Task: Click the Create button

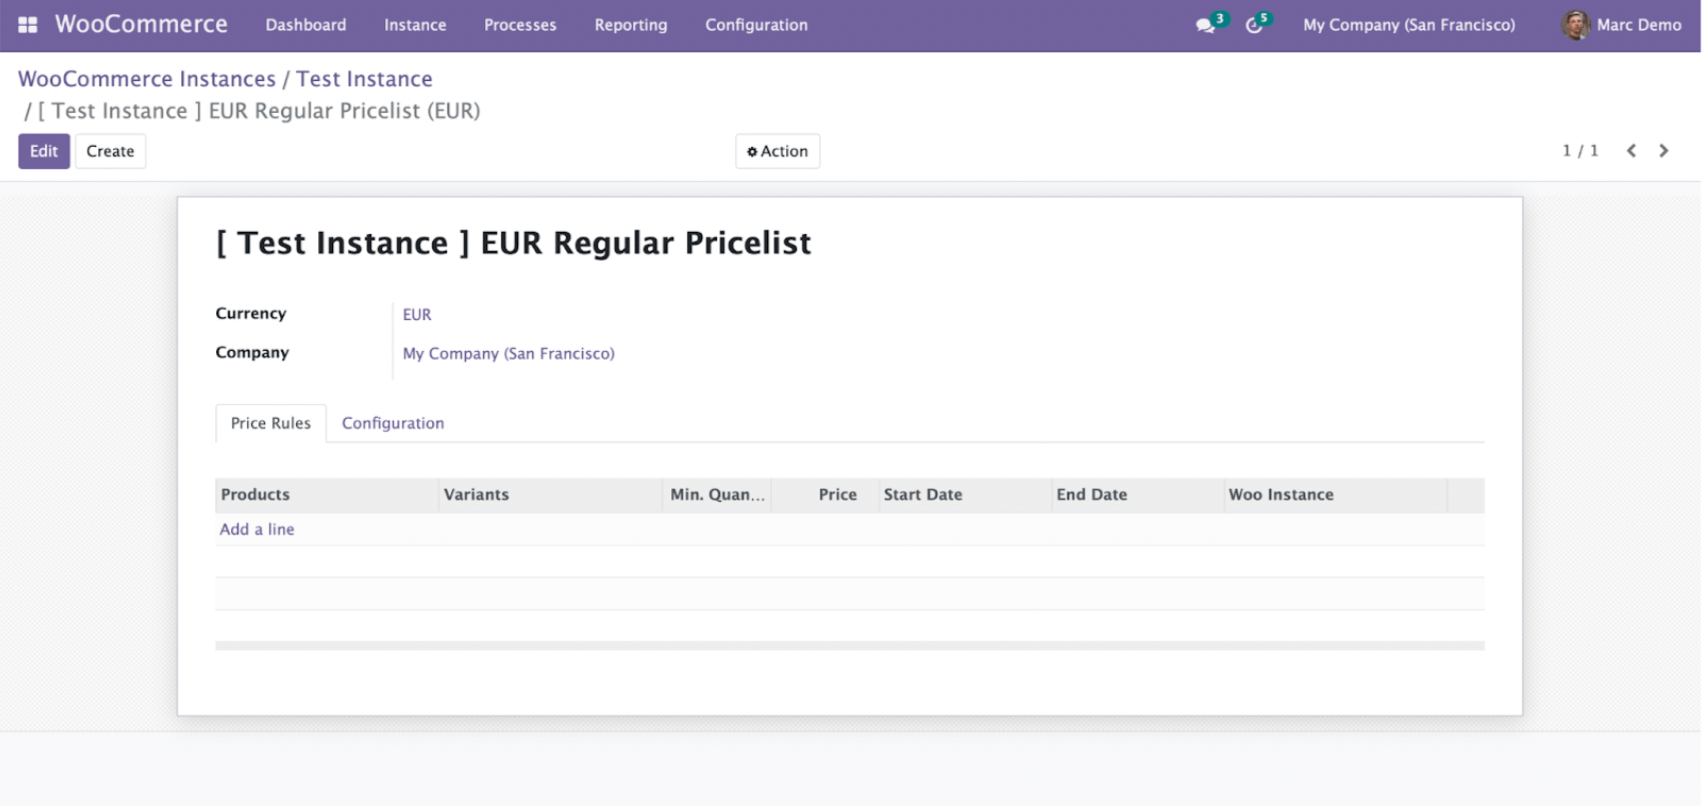Action: tap(110, 151)
